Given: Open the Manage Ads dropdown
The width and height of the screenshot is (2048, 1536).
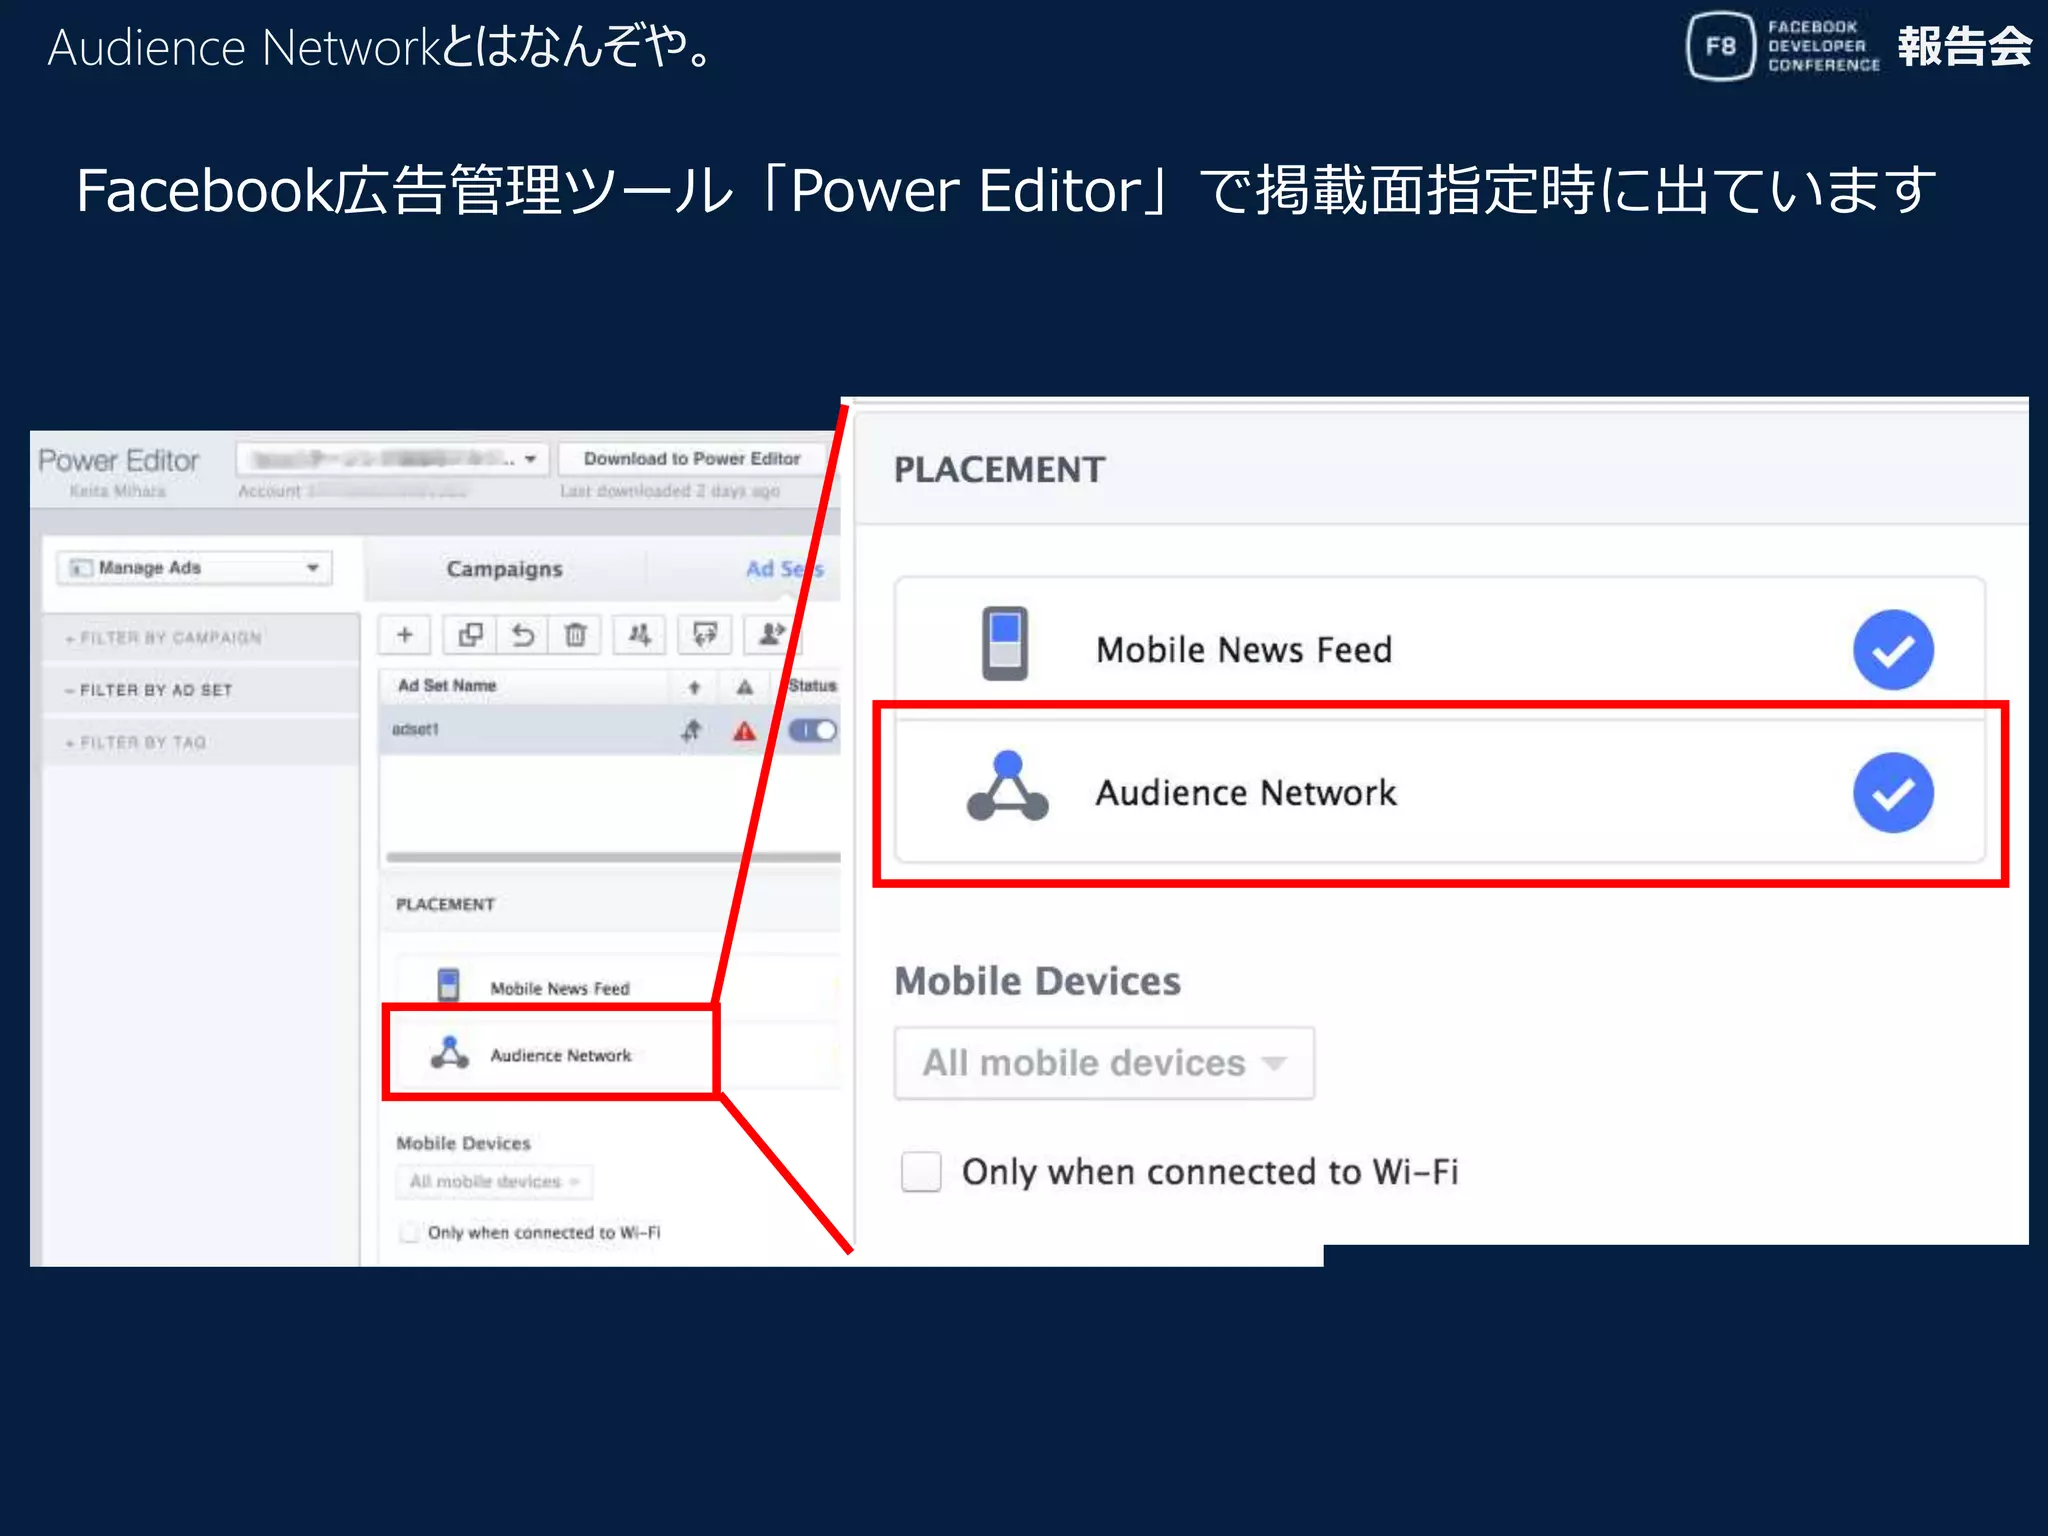Looking at the screenshot, I should point(194,568).
